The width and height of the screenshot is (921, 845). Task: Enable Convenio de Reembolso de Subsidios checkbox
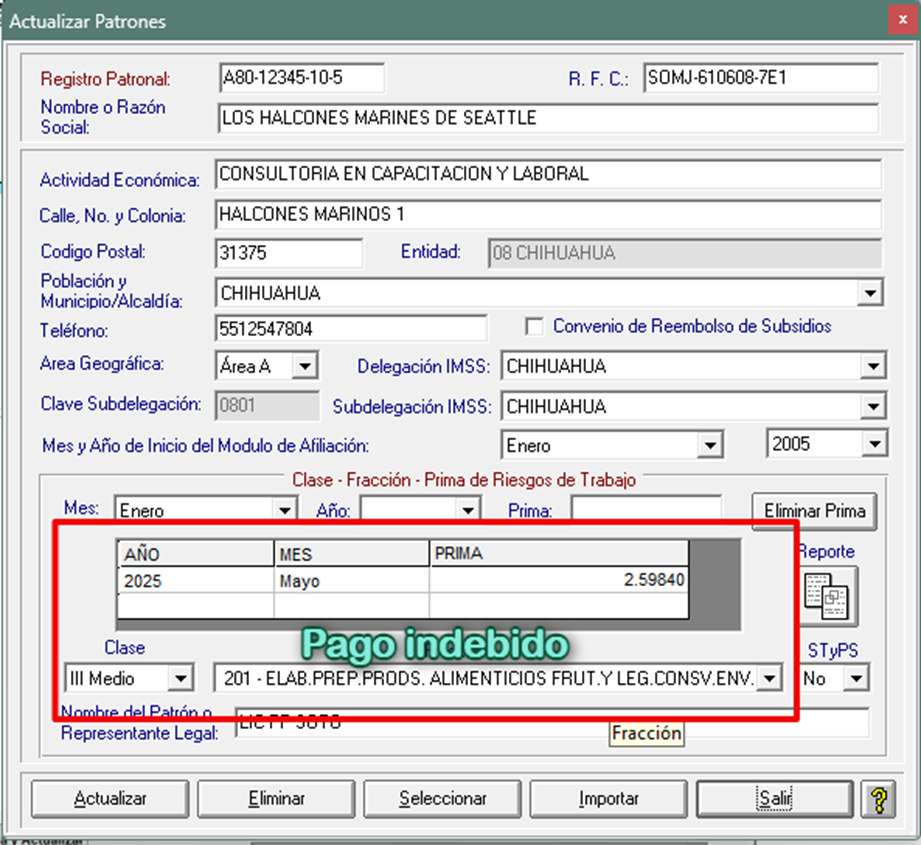pyautogui.click(x=536, y=327)
